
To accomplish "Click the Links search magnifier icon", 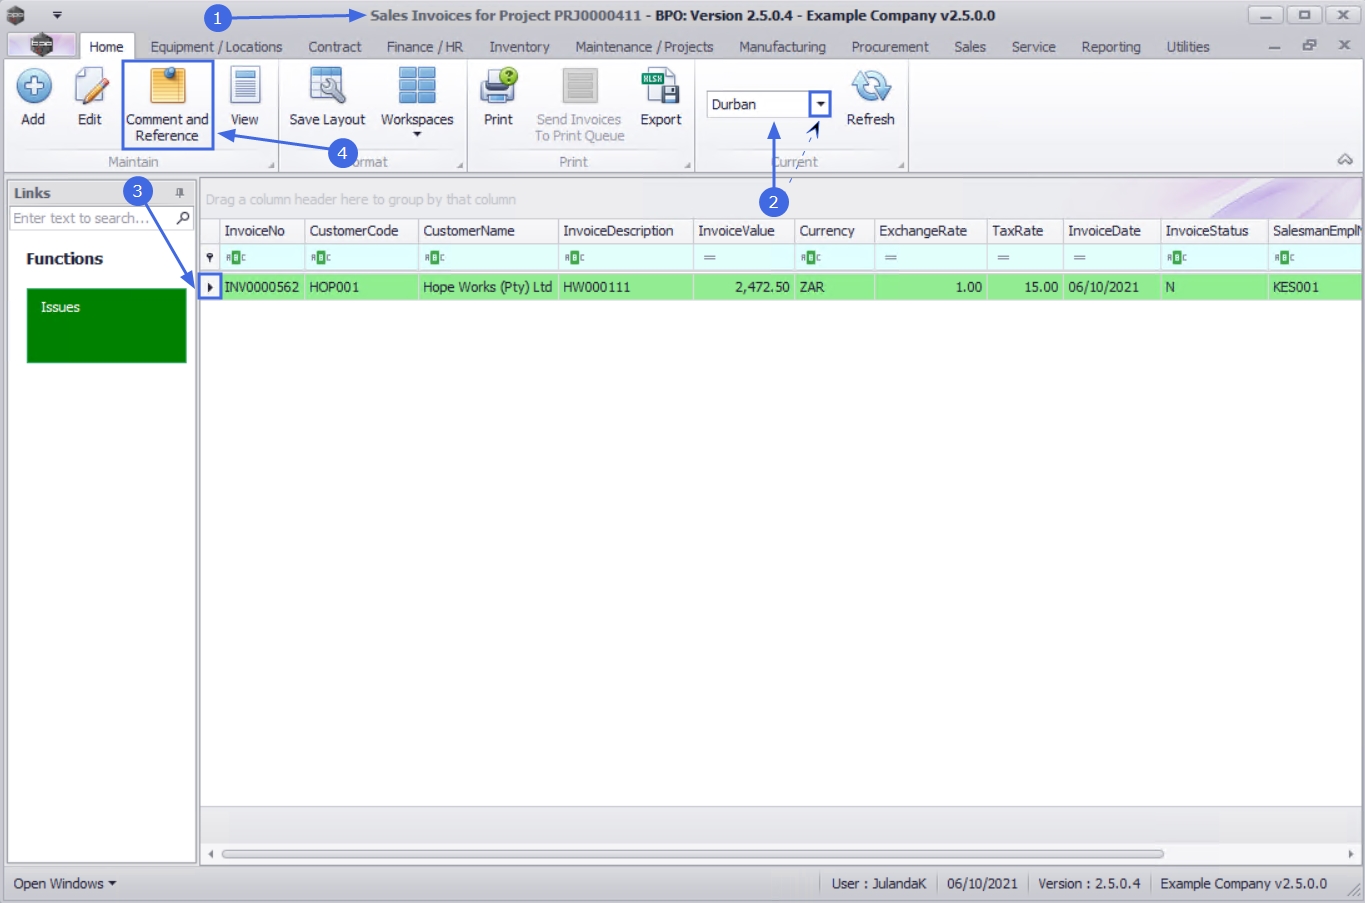I will [x=183, y=218].
